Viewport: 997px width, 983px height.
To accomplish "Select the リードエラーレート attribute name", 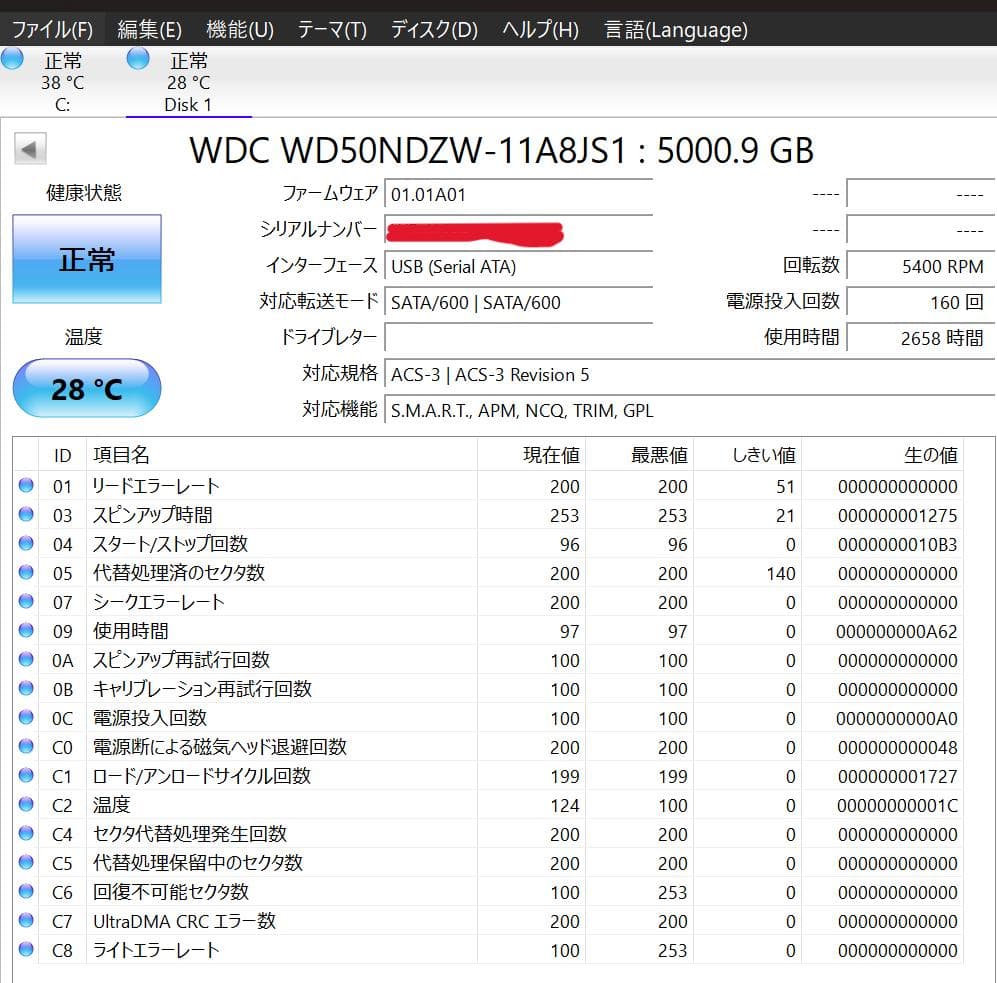I will (156, 486).
